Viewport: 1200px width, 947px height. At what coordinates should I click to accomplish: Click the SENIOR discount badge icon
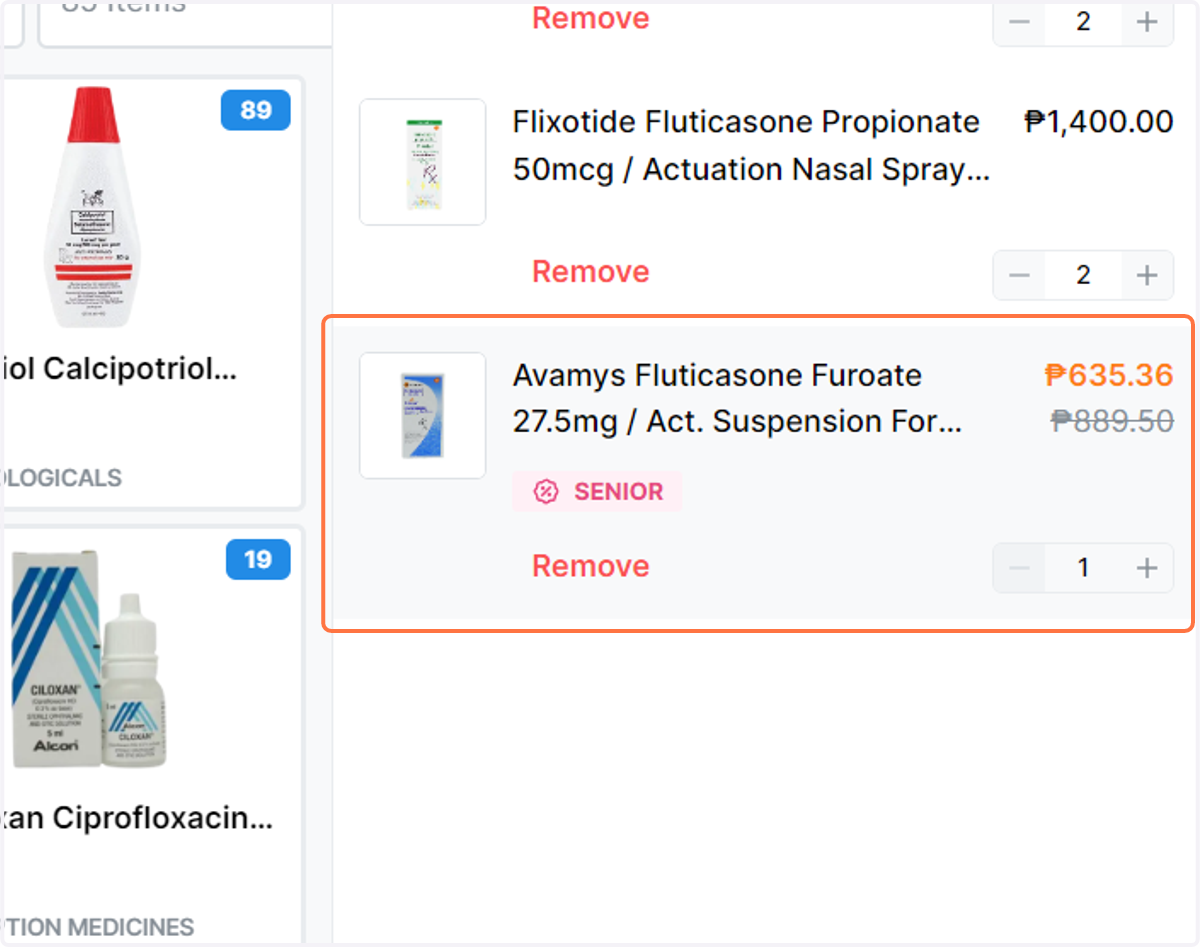pos(545,492)
